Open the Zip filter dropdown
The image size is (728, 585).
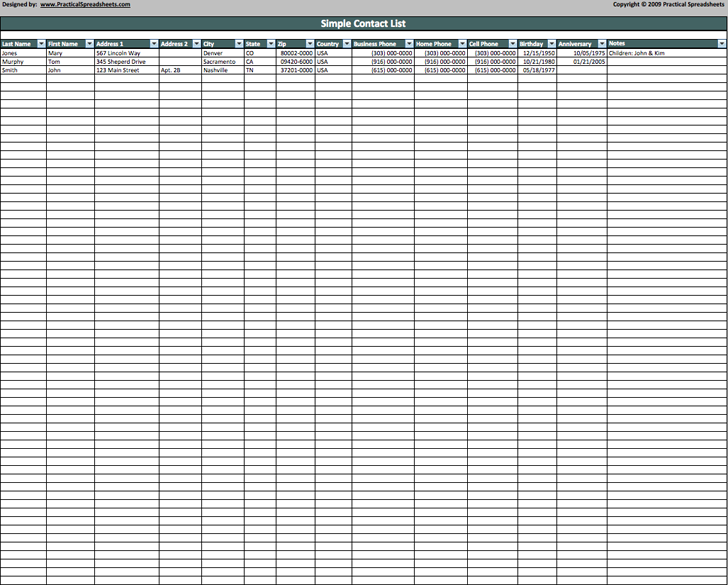(310, 44)
